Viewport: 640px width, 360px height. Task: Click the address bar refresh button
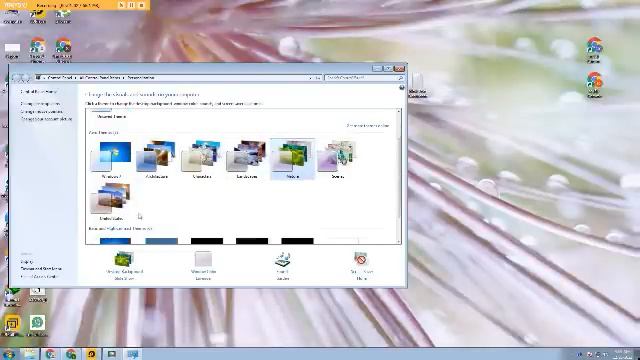click(318, 78)
